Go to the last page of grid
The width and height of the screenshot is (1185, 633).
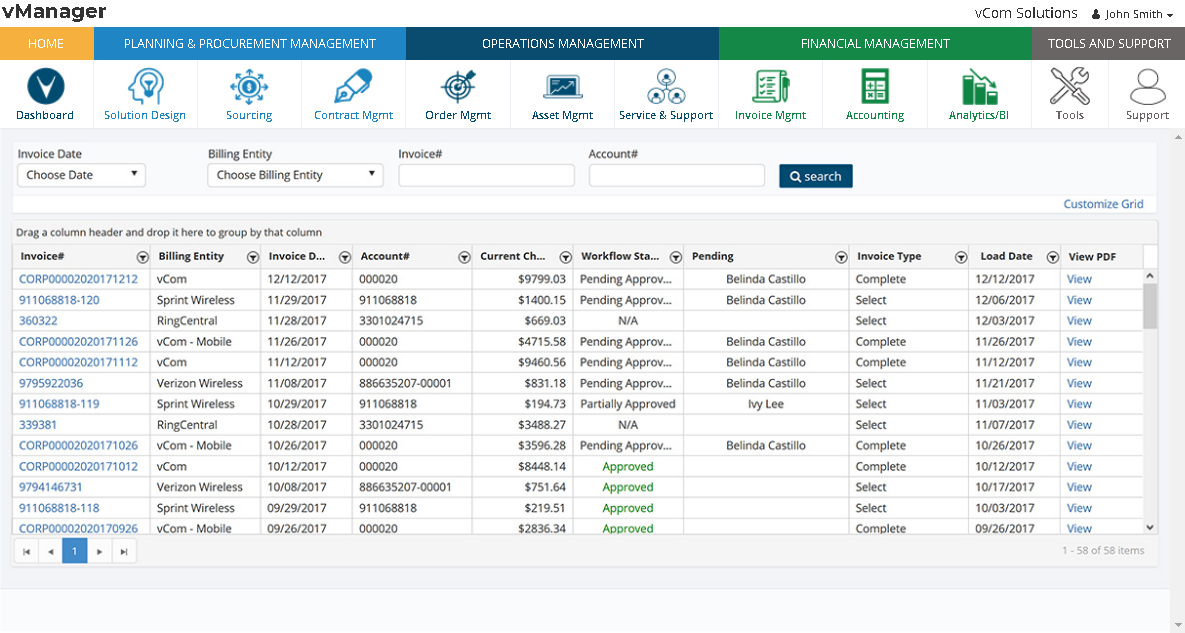tap(124, 551)
